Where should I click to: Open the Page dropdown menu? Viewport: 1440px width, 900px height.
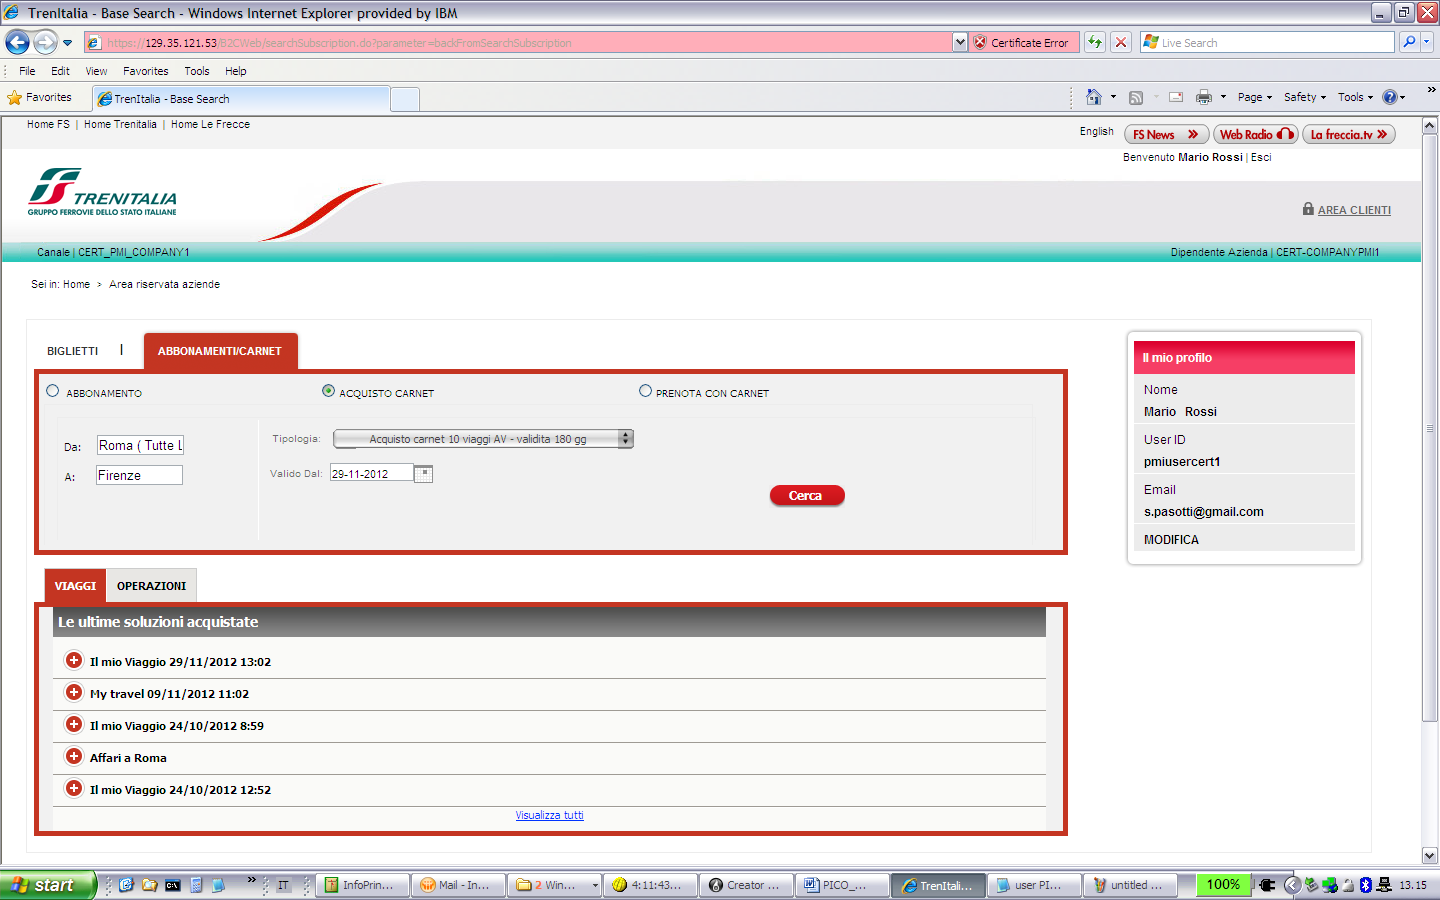pos(1255,97)
